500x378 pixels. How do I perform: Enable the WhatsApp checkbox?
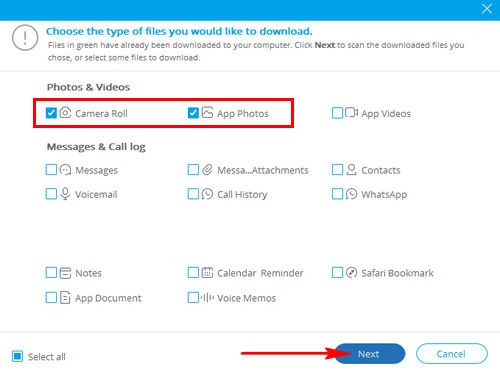(x=337, y=194)
